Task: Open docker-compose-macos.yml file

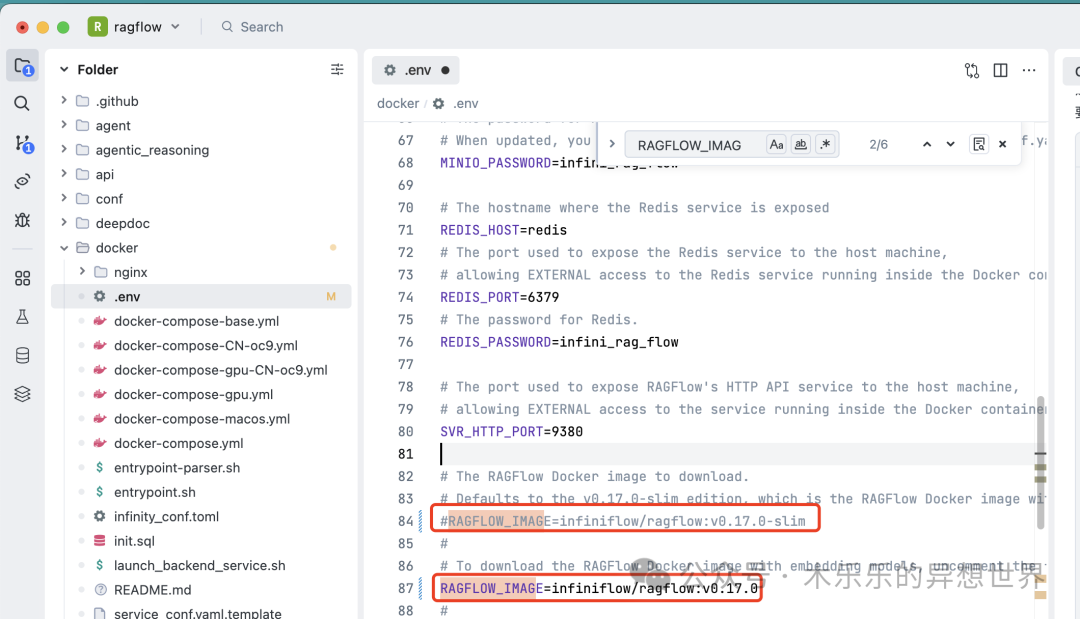Action: click(202, 419)
